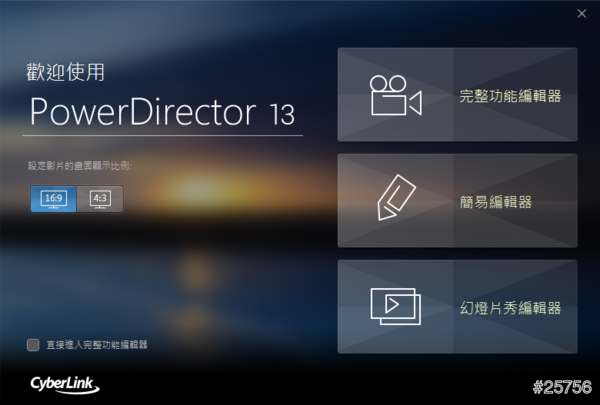The width and height of the screenshot is (600, 405).
Task: Click the video camera icon
Action: [396, 95]
